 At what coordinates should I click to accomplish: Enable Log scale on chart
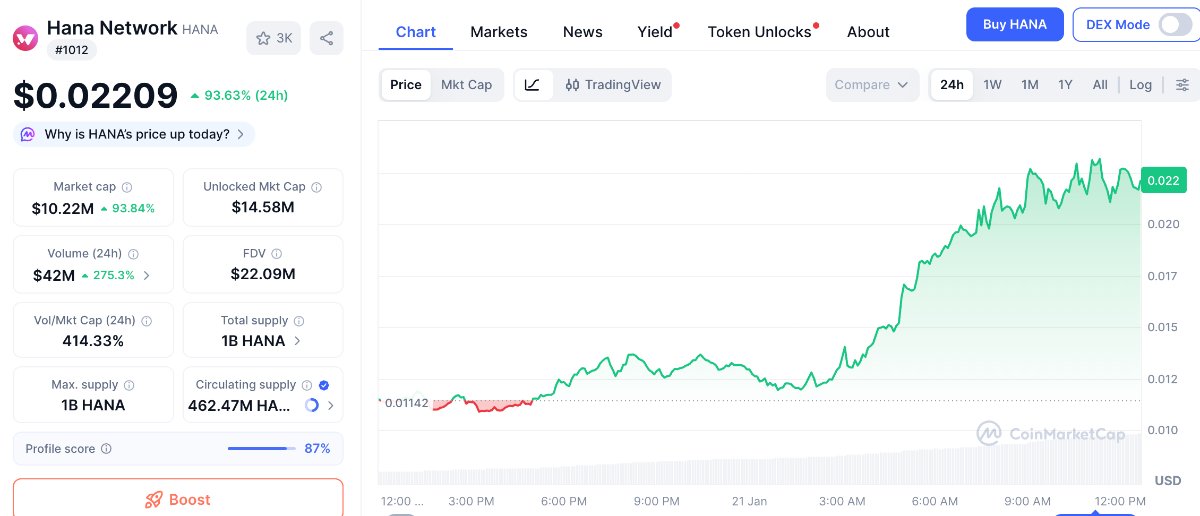point(1140,85)
